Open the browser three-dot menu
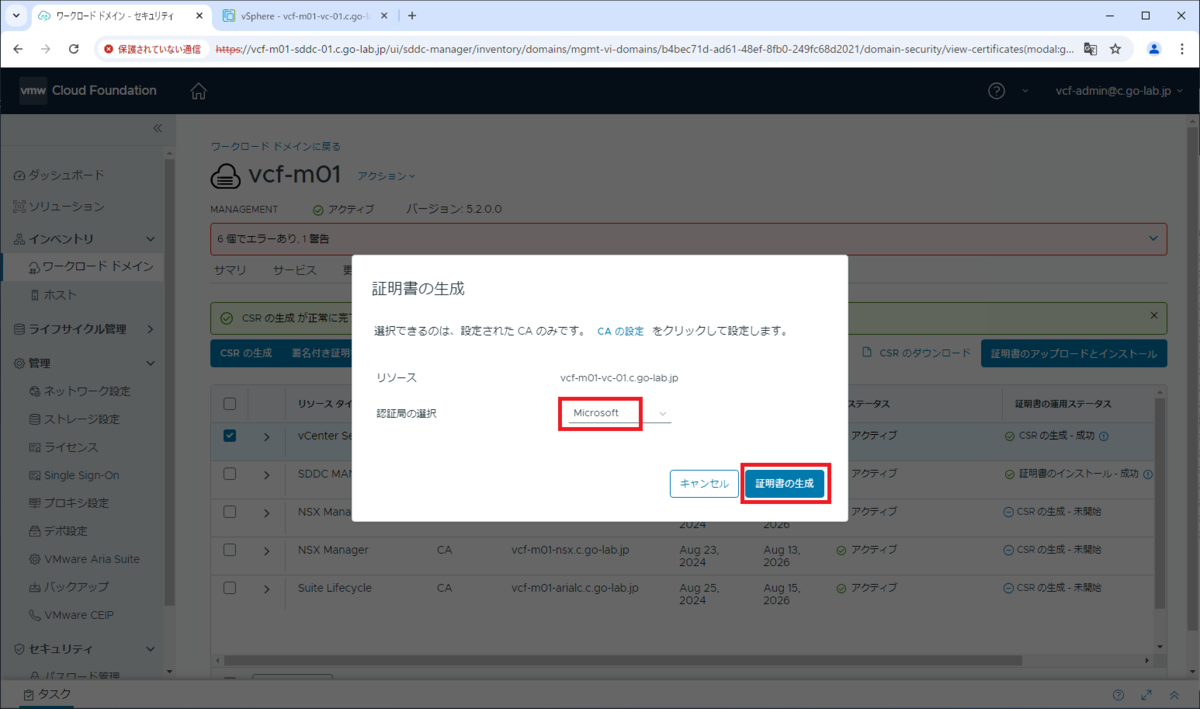Screen dimensions: 1200x709 tap(1182, 48)
